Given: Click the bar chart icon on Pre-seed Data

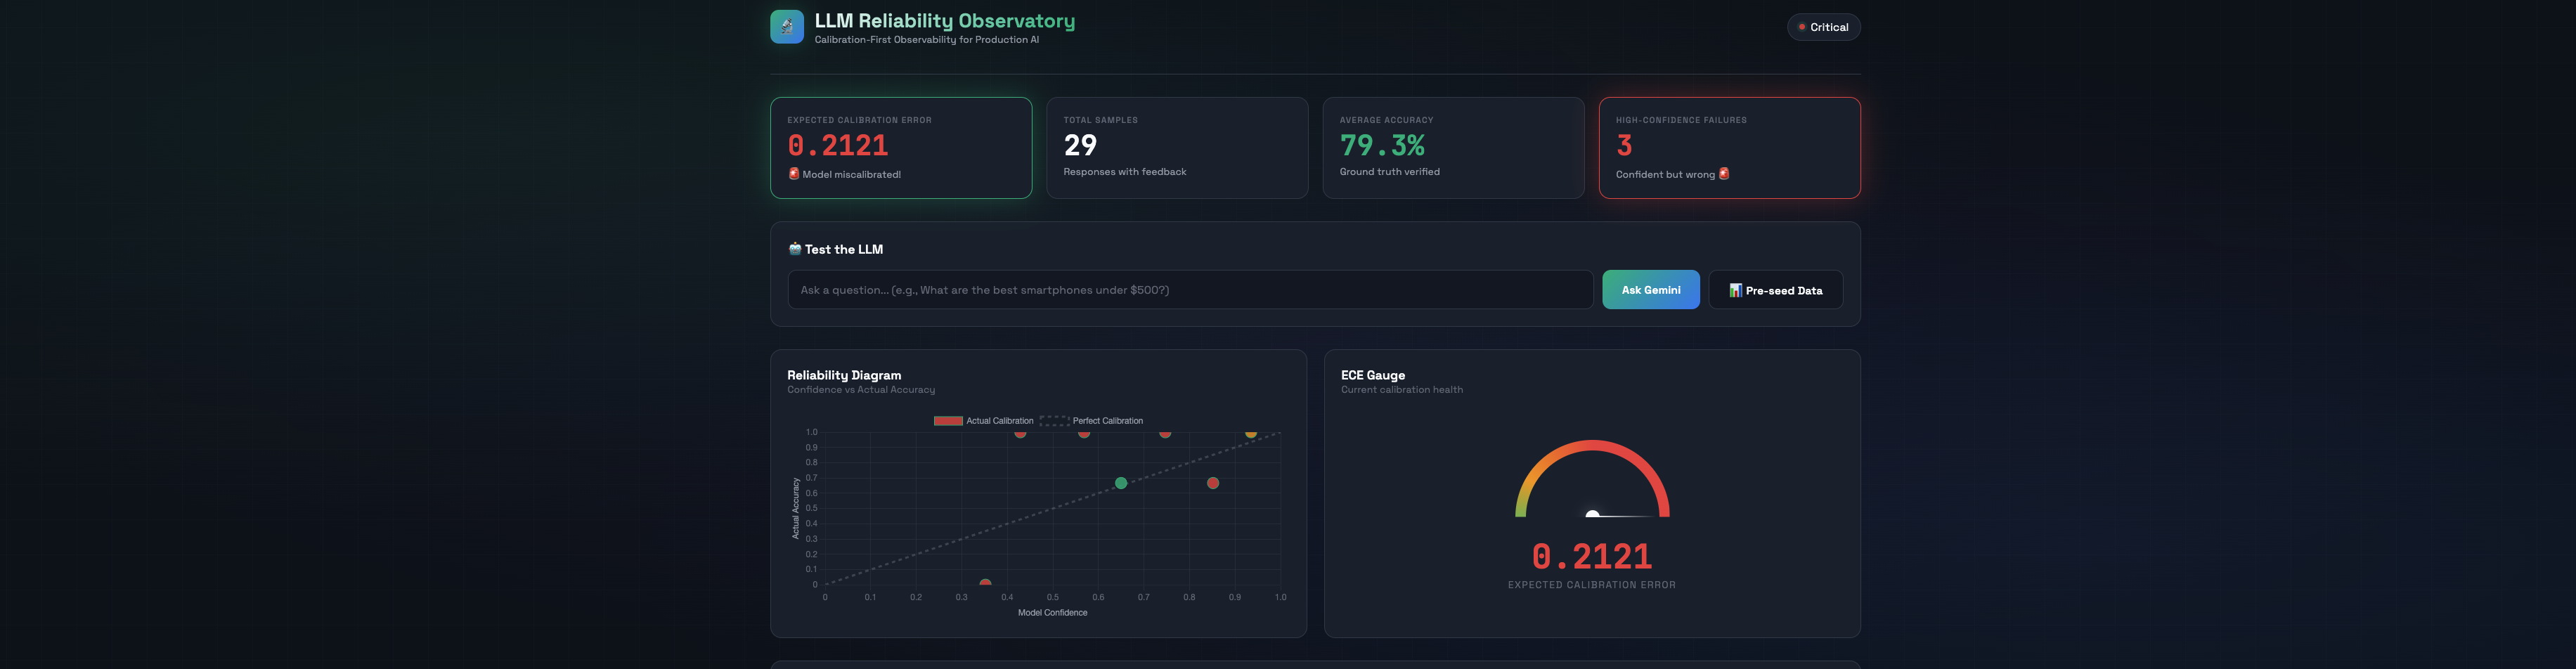Looking at the screenshot, I should 1736,290.
